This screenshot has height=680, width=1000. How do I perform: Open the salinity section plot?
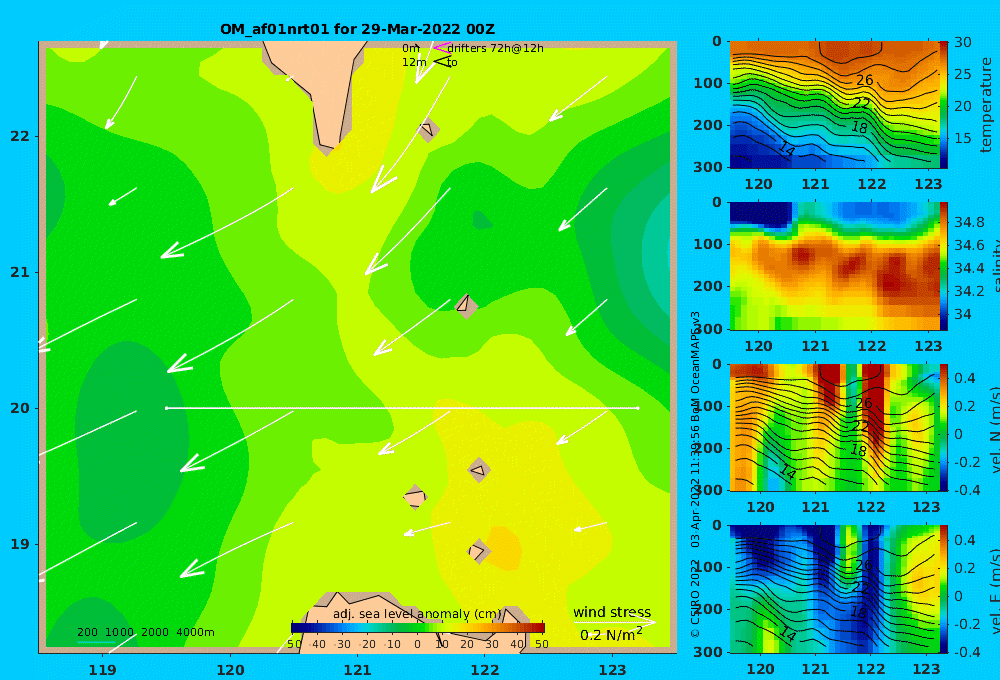coord(834,266)
